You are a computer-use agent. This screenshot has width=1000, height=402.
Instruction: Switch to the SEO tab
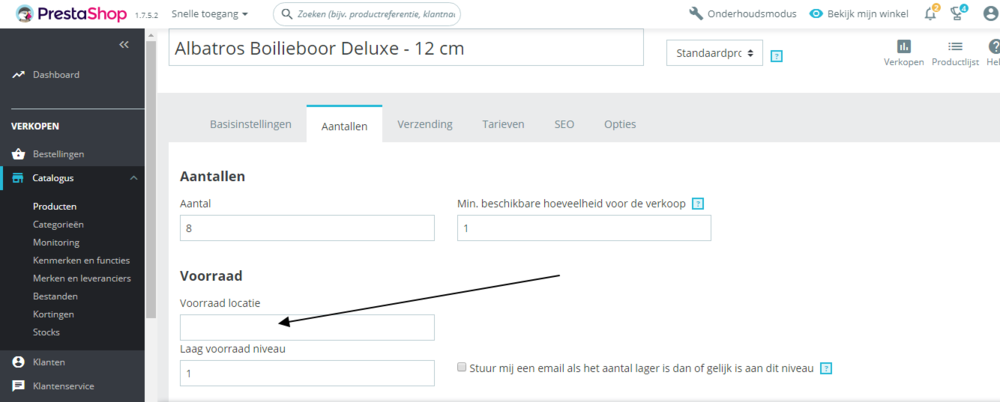(564, 124)
